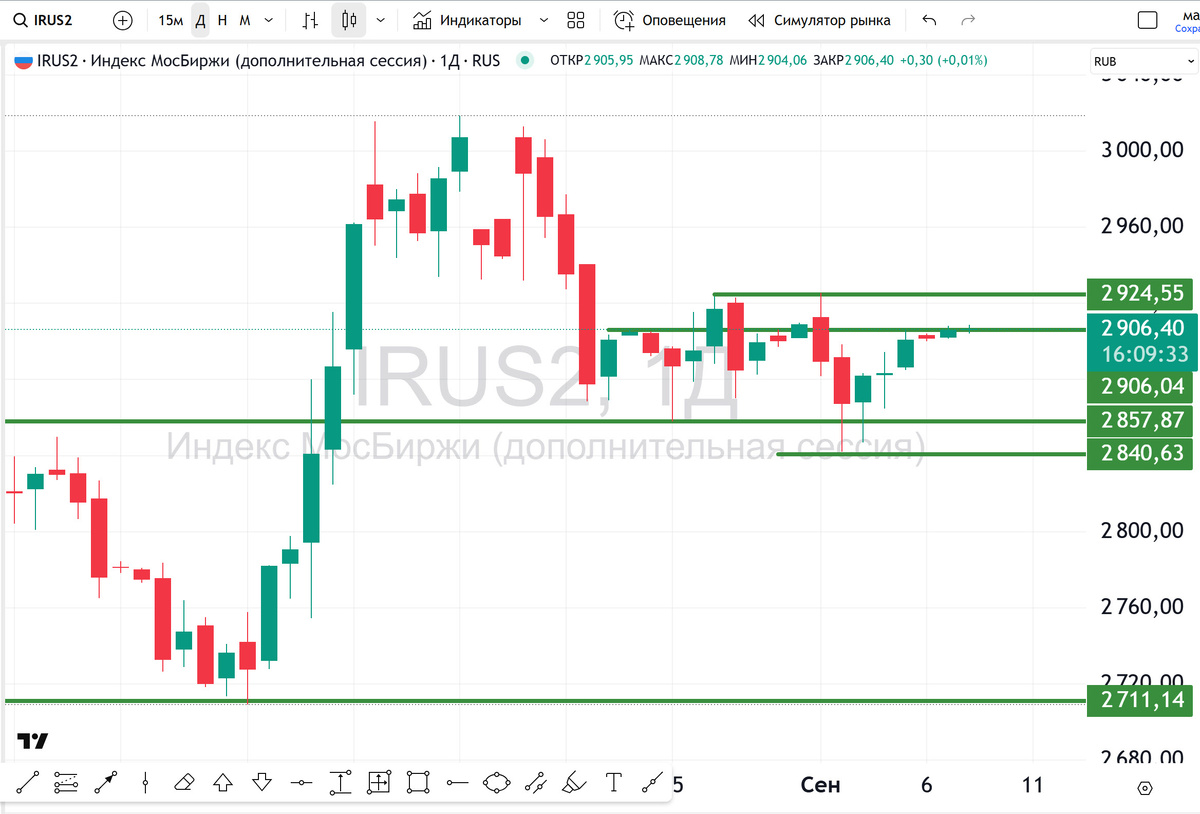Image resolution: width=1200 pixels, height=814 pixels.
Task: Select the highlighter tool
Action: pos(574,782)
